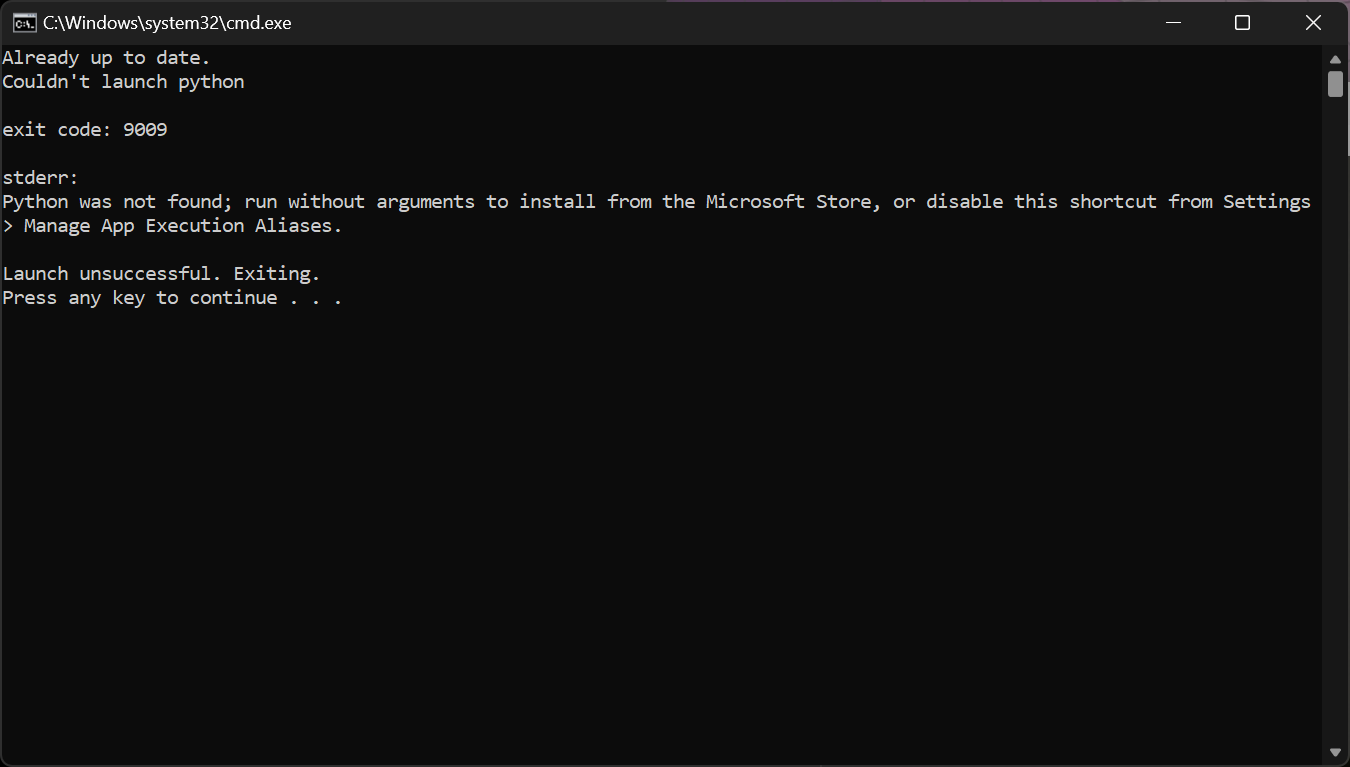Click the text Couldn't launch python

coord(122,81)
